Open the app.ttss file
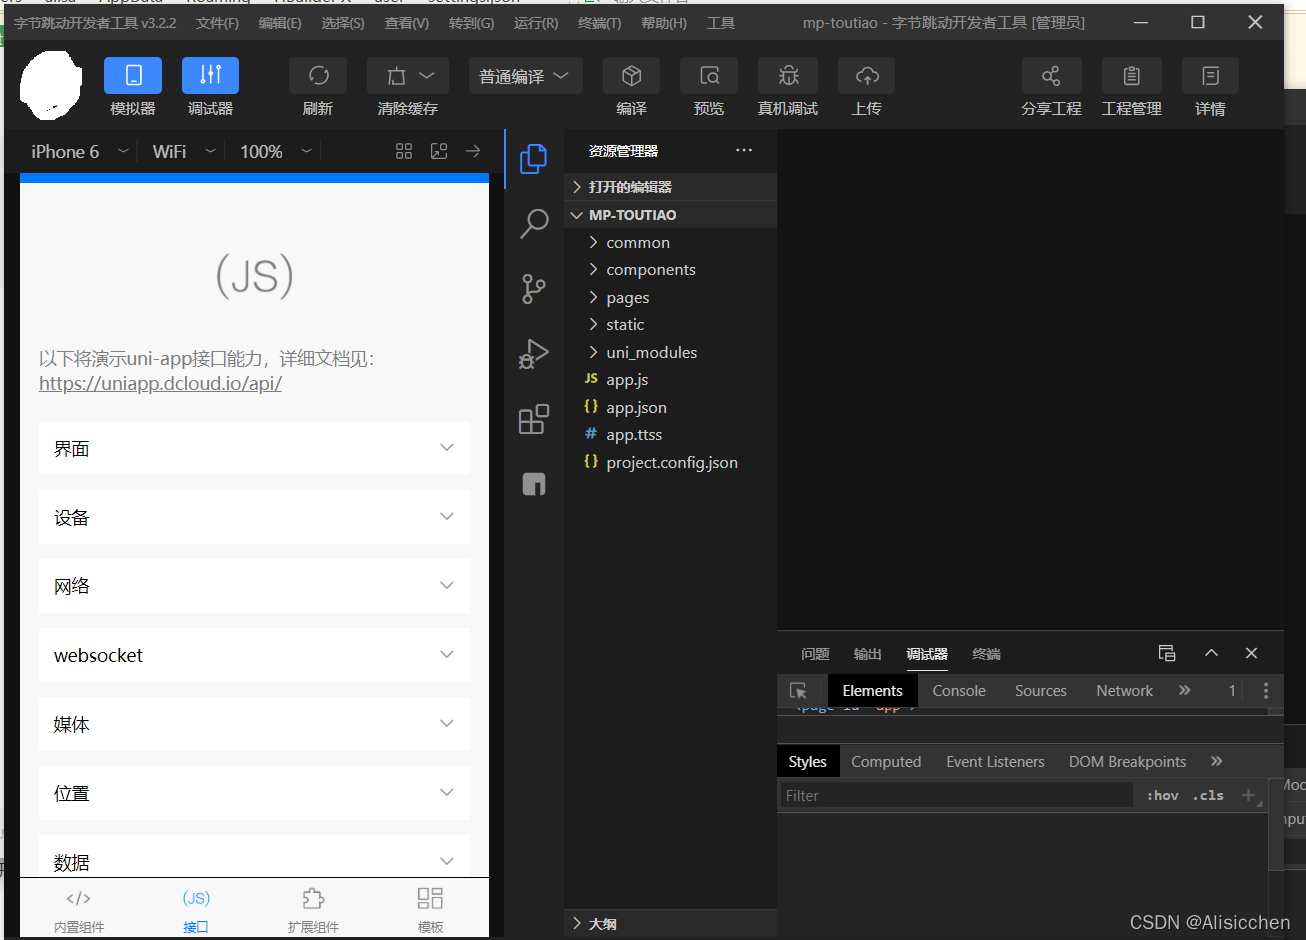The height and width of the screenshot is (940, 1306). point(670,435)
